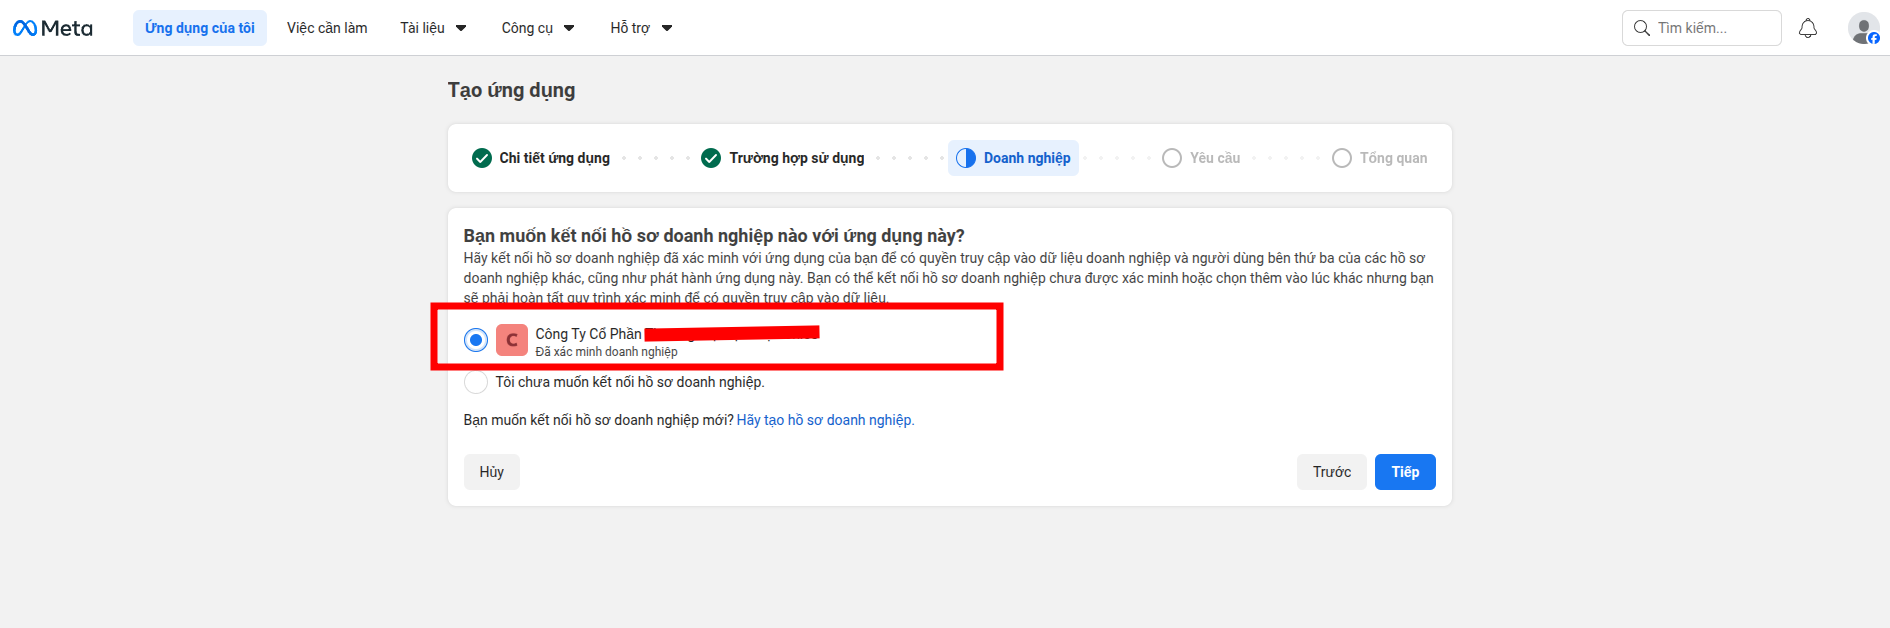This screenshot has height=628, width=1890.
Task: Click the search magnifier icon
Action: [x=1641, y=28]
